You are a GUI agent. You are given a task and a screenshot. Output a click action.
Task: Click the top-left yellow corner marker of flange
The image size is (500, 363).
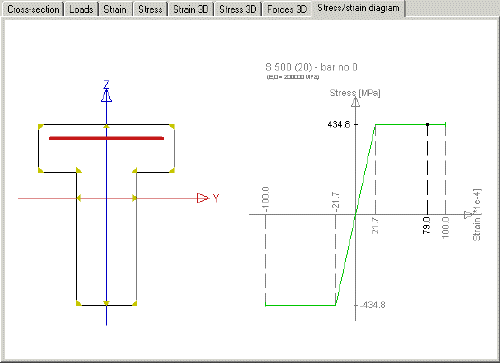[41, 127]
